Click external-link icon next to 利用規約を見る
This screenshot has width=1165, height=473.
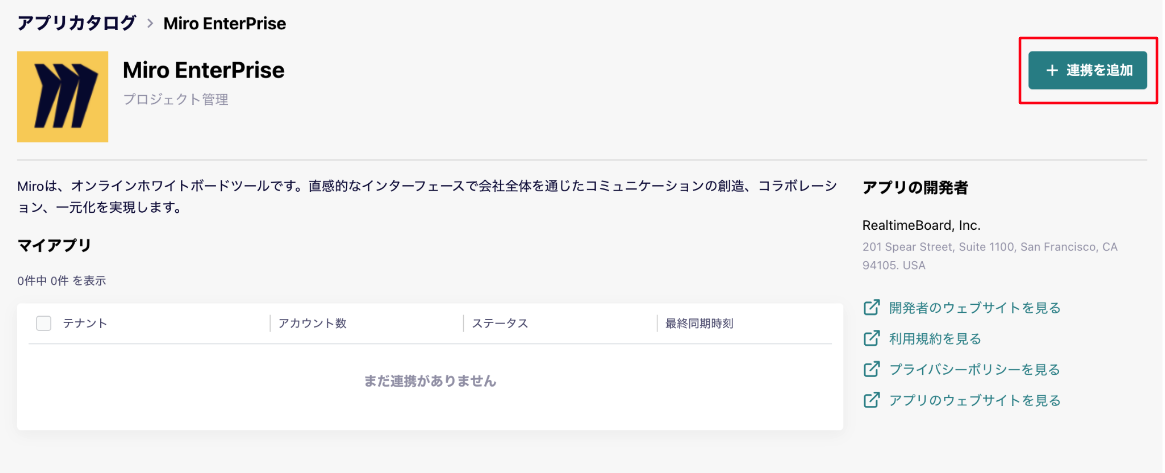pos(872,339)
